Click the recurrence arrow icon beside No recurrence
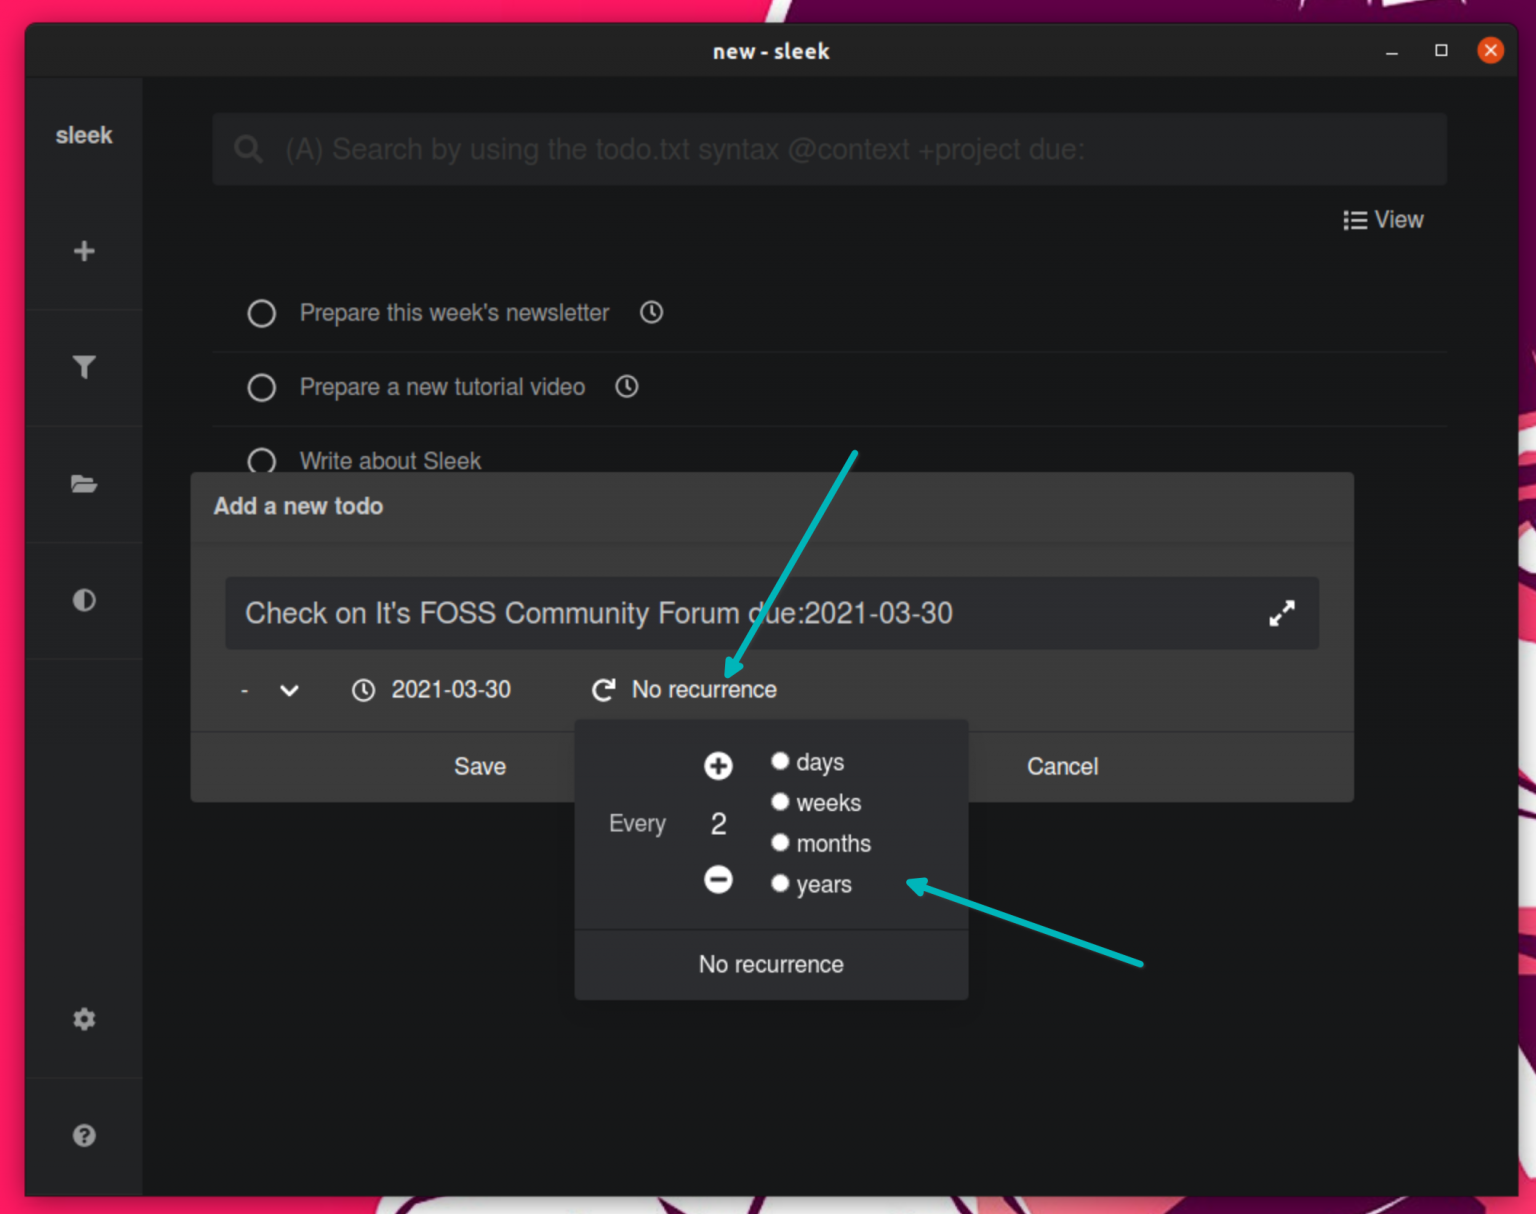 tap(603, 689)
